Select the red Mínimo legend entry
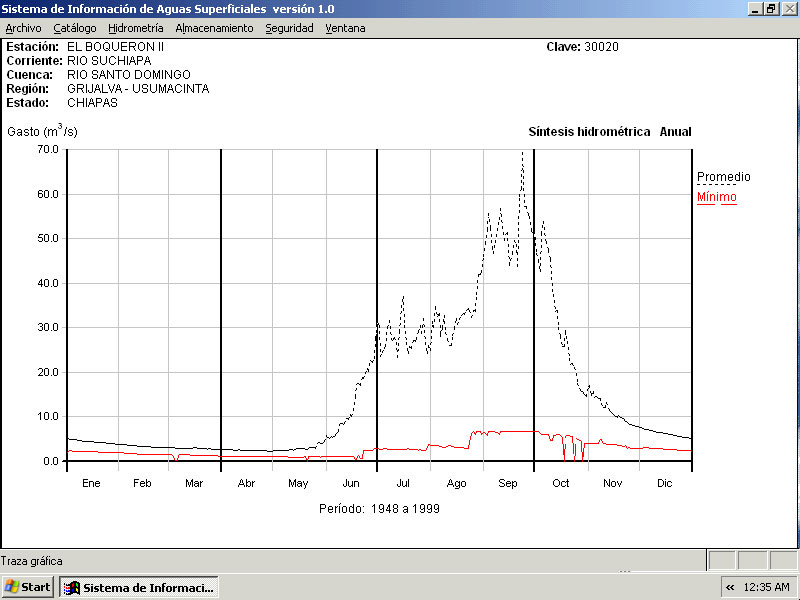Viewport: 800px width, 600px height. click(716, 197)
